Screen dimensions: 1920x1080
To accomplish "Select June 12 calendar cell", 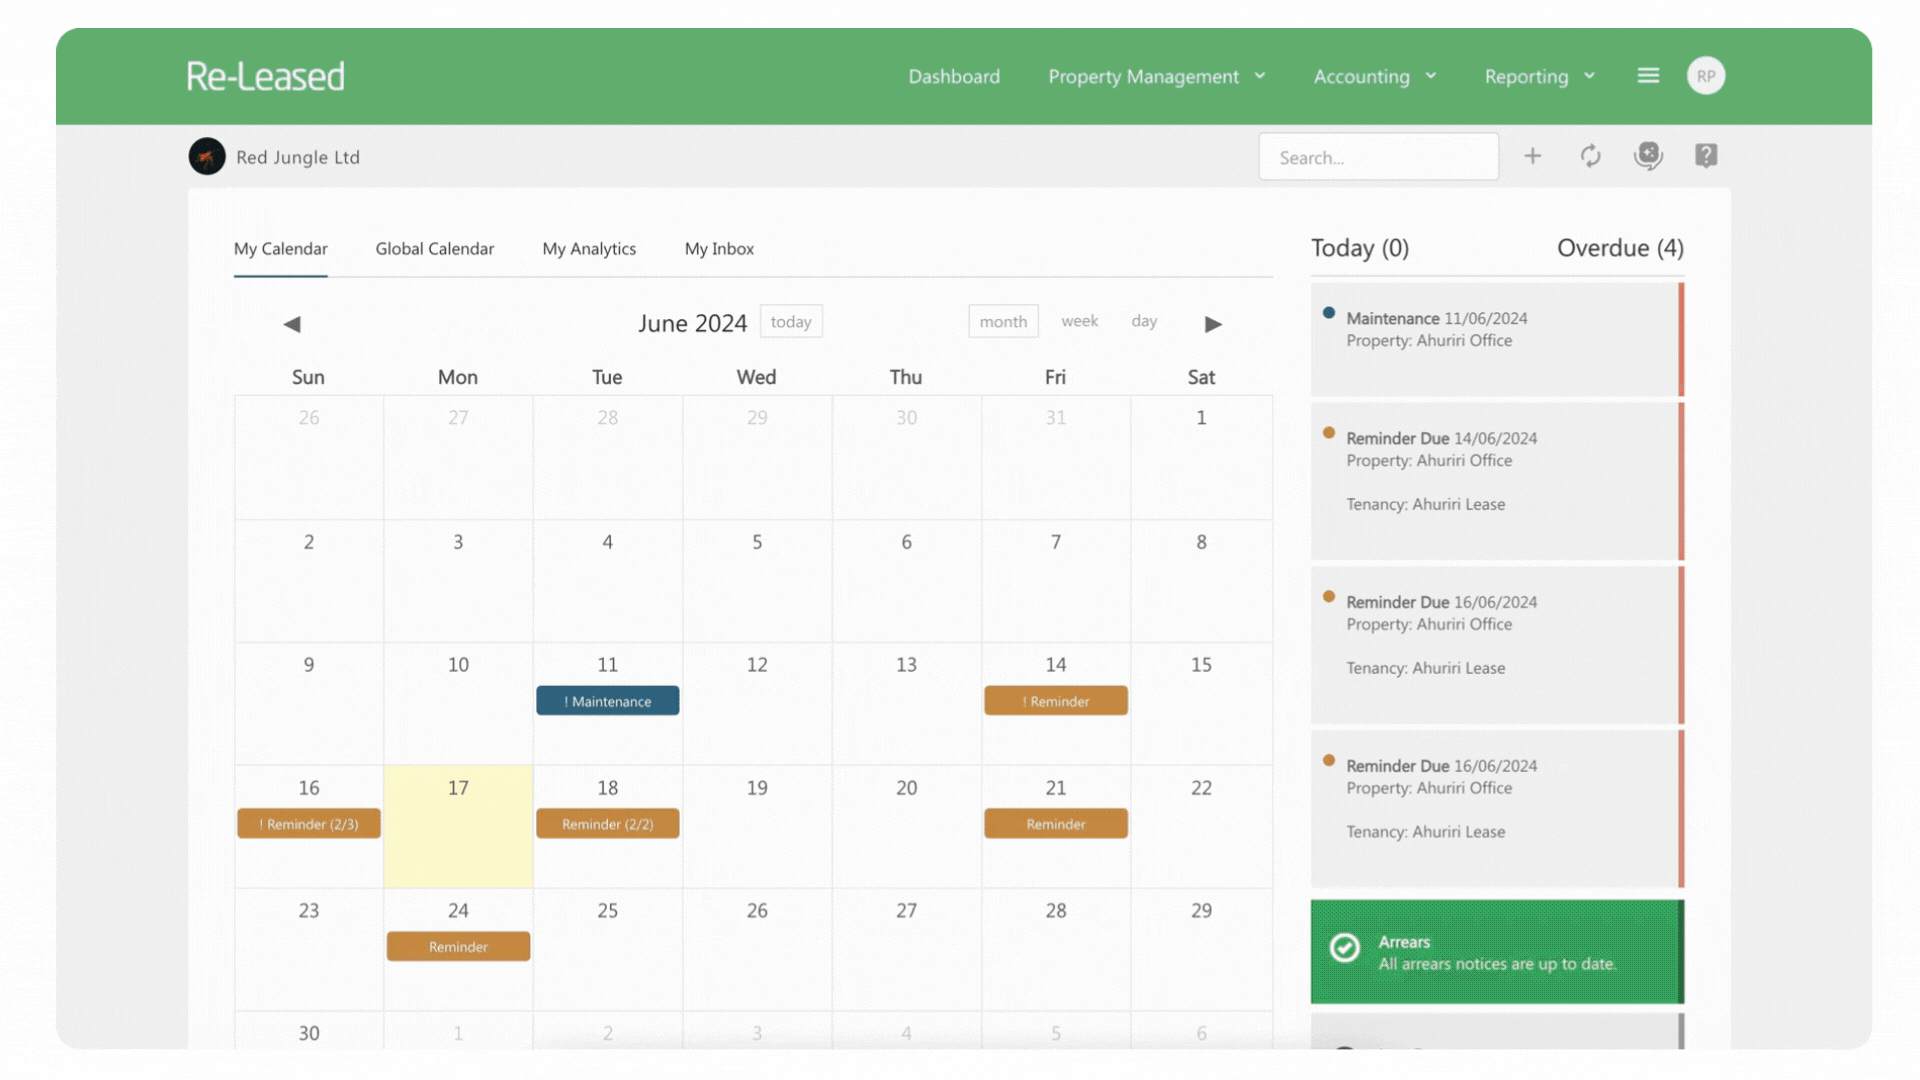I will [x=757, y=704].
